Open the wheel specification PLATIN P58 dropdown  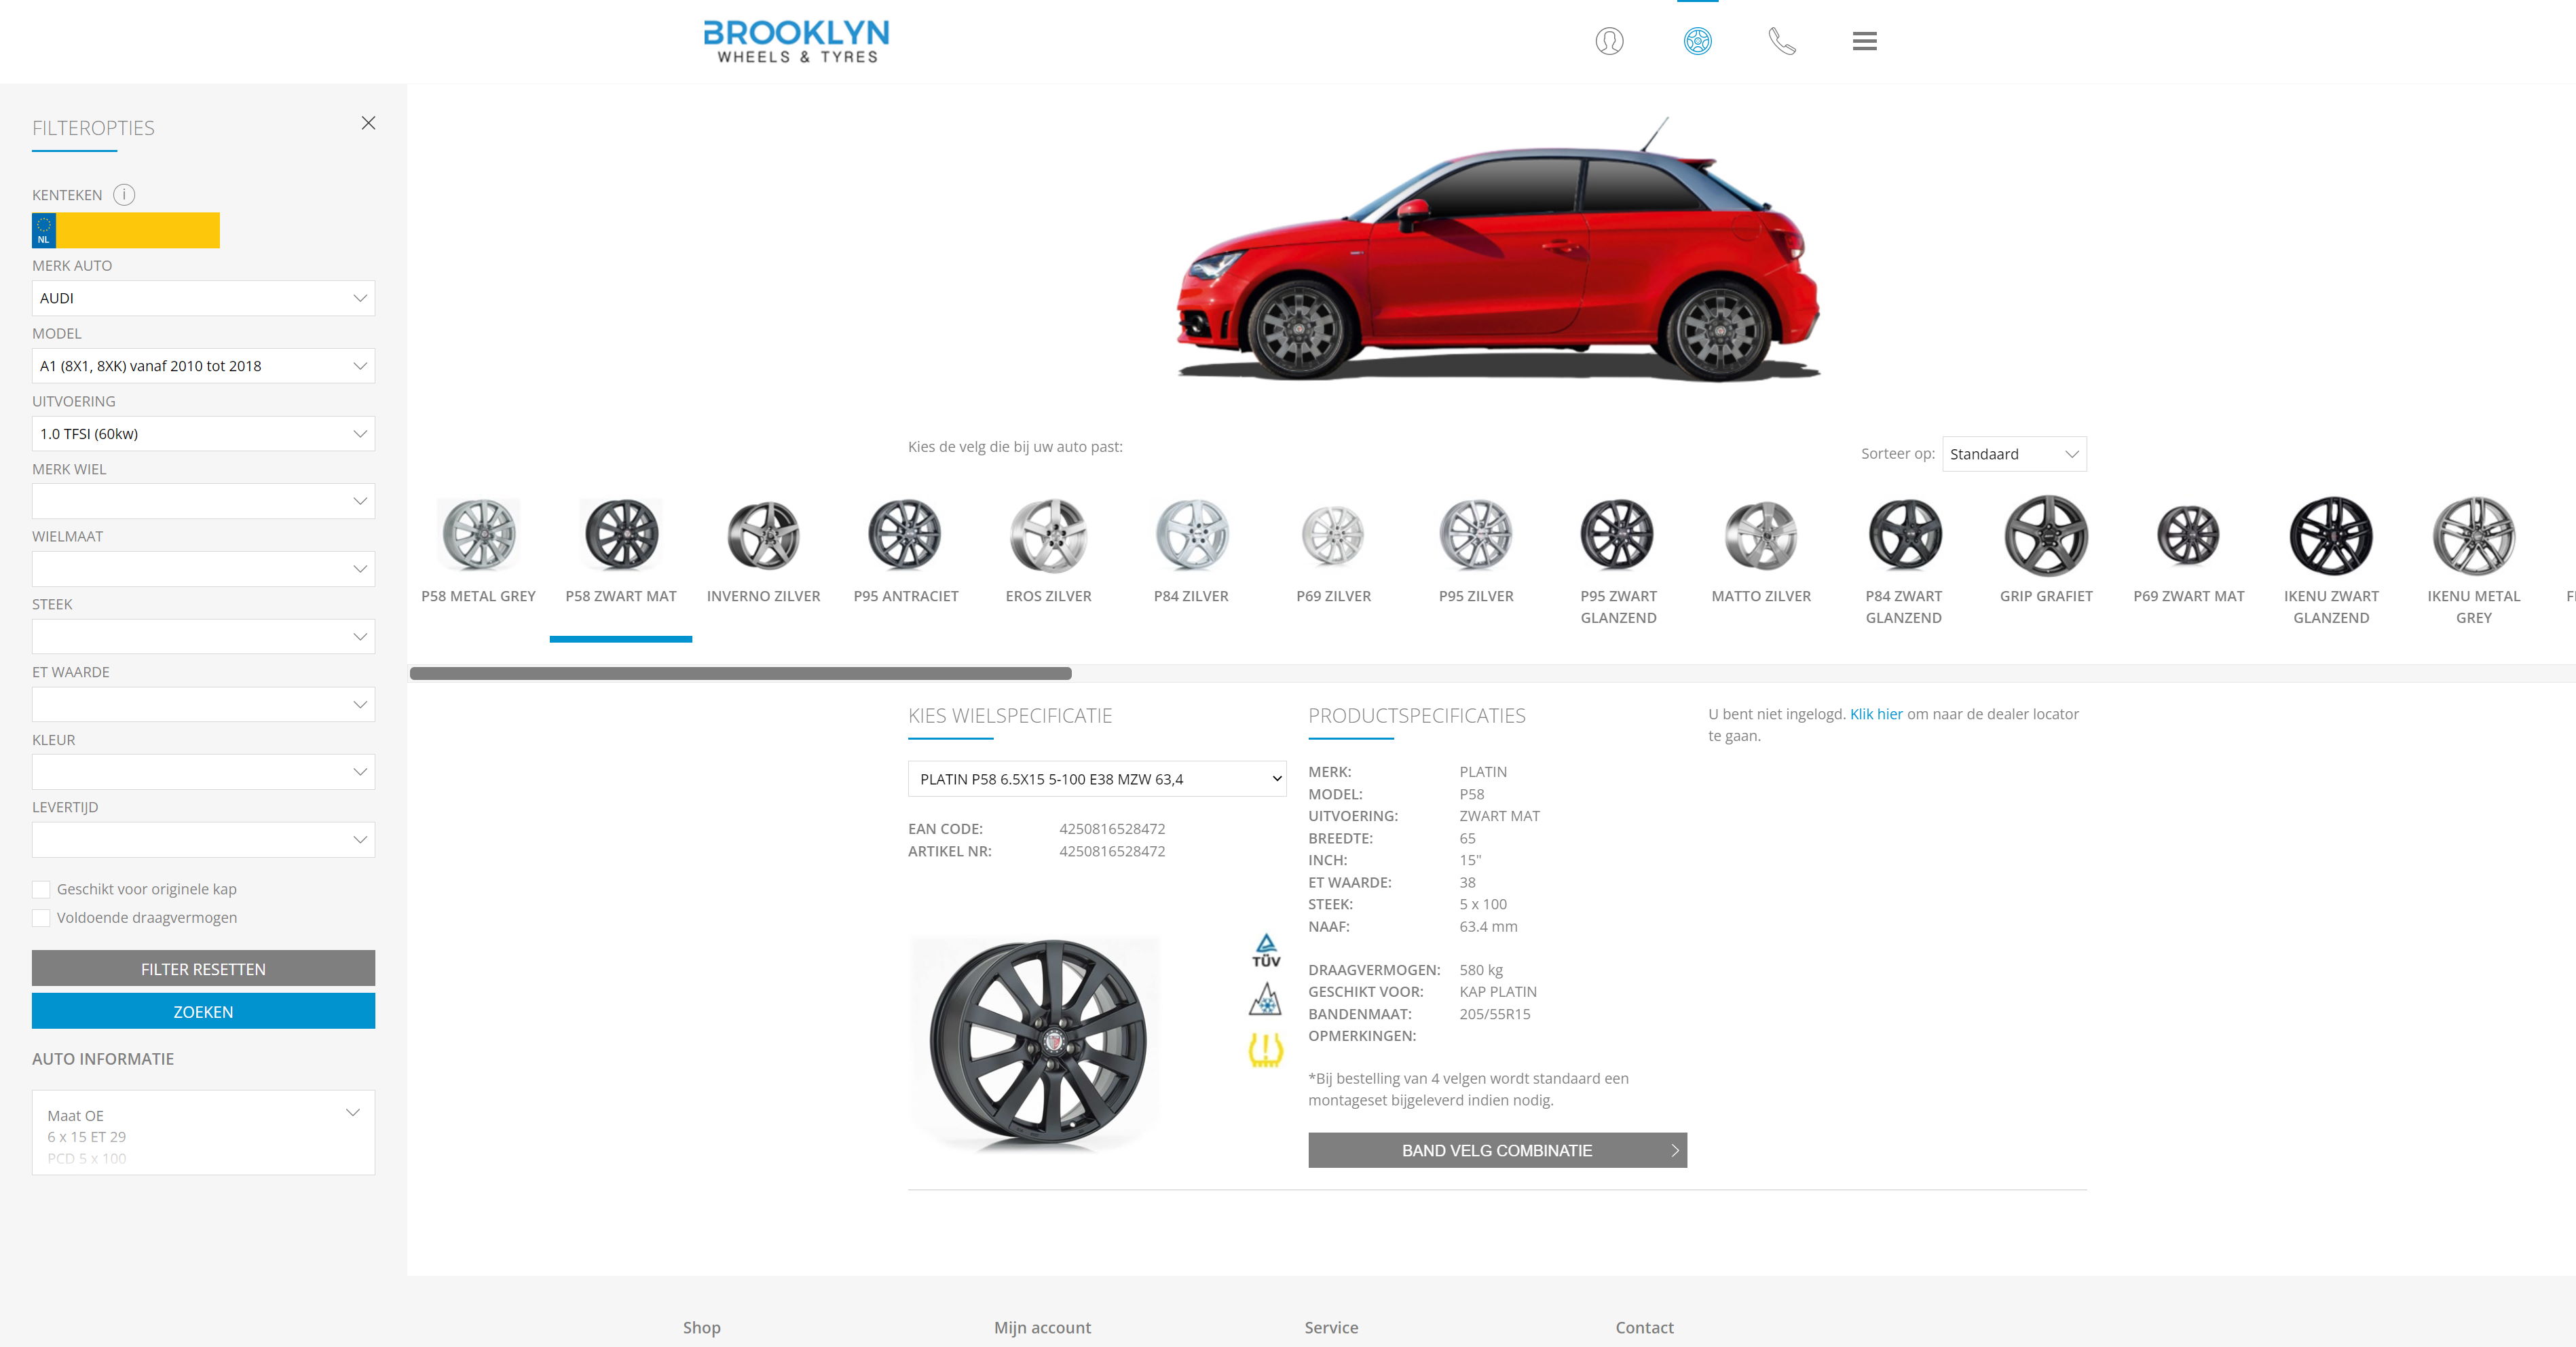coord(1096,779)
